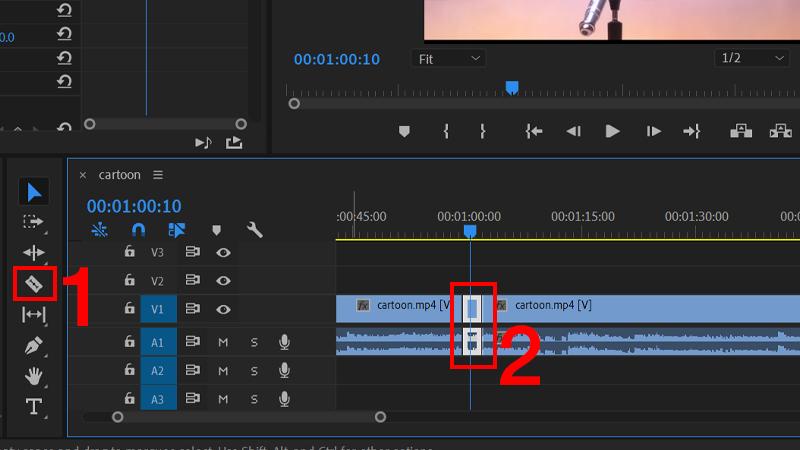Play the program monitor
Image resolution: width=800 pixels, height=450 pixels.
click(x=612, y=132)
